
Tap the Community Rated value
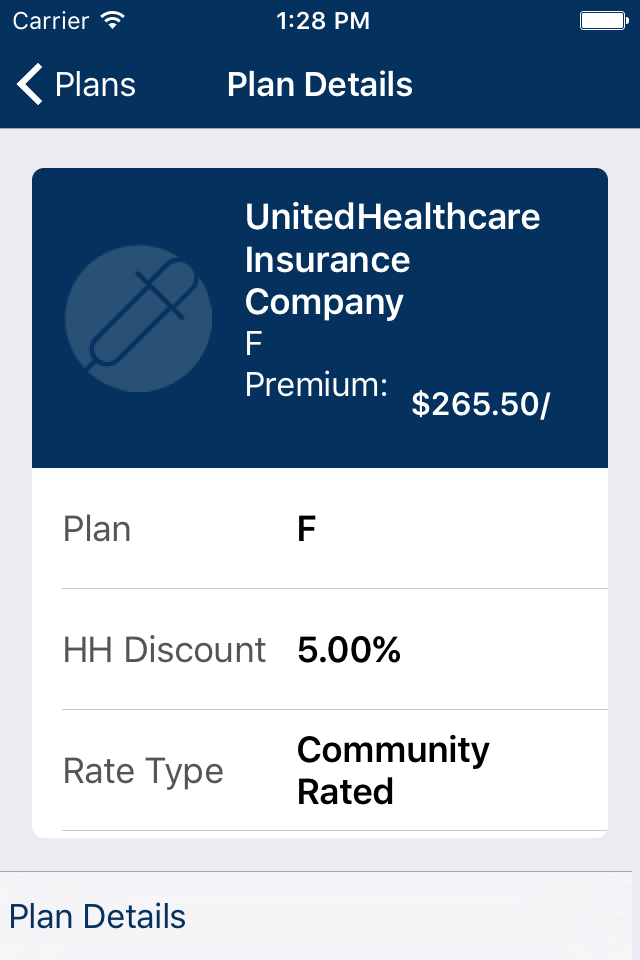pos(393,770)
